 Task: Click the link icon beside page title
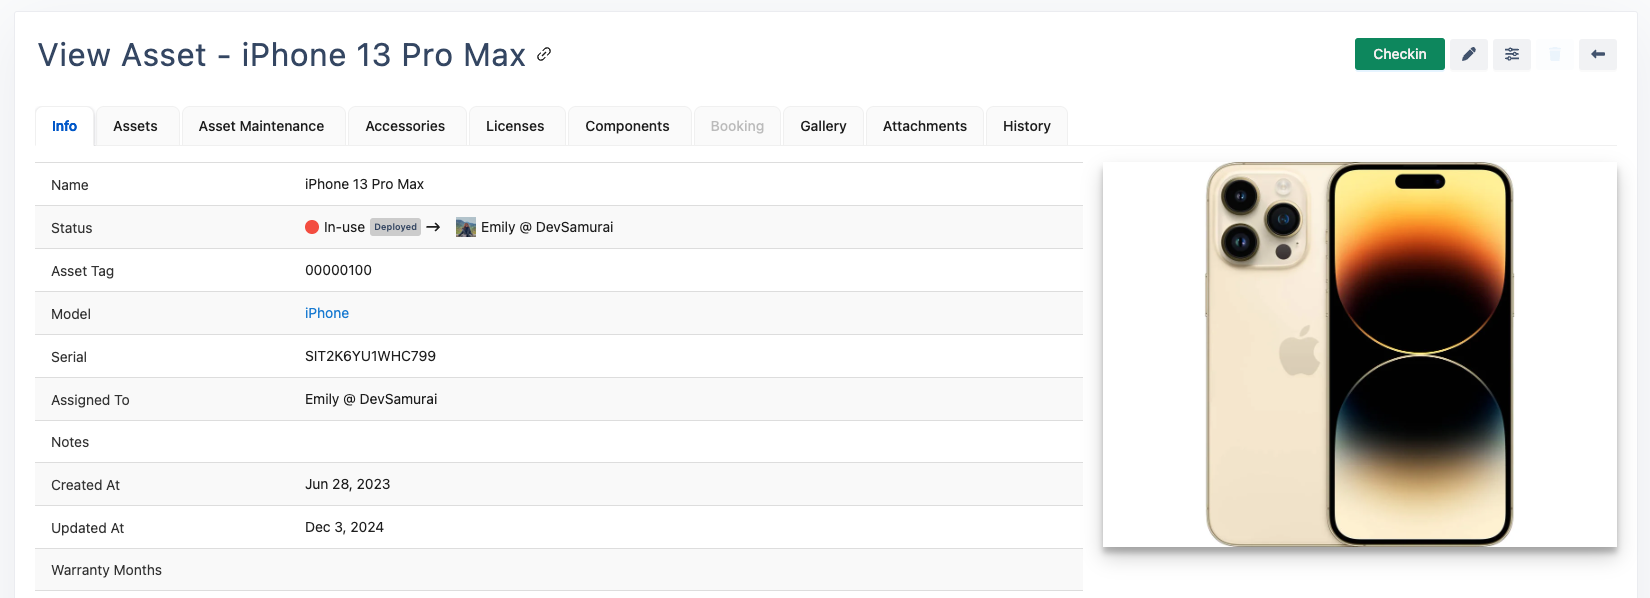(544, 54)
